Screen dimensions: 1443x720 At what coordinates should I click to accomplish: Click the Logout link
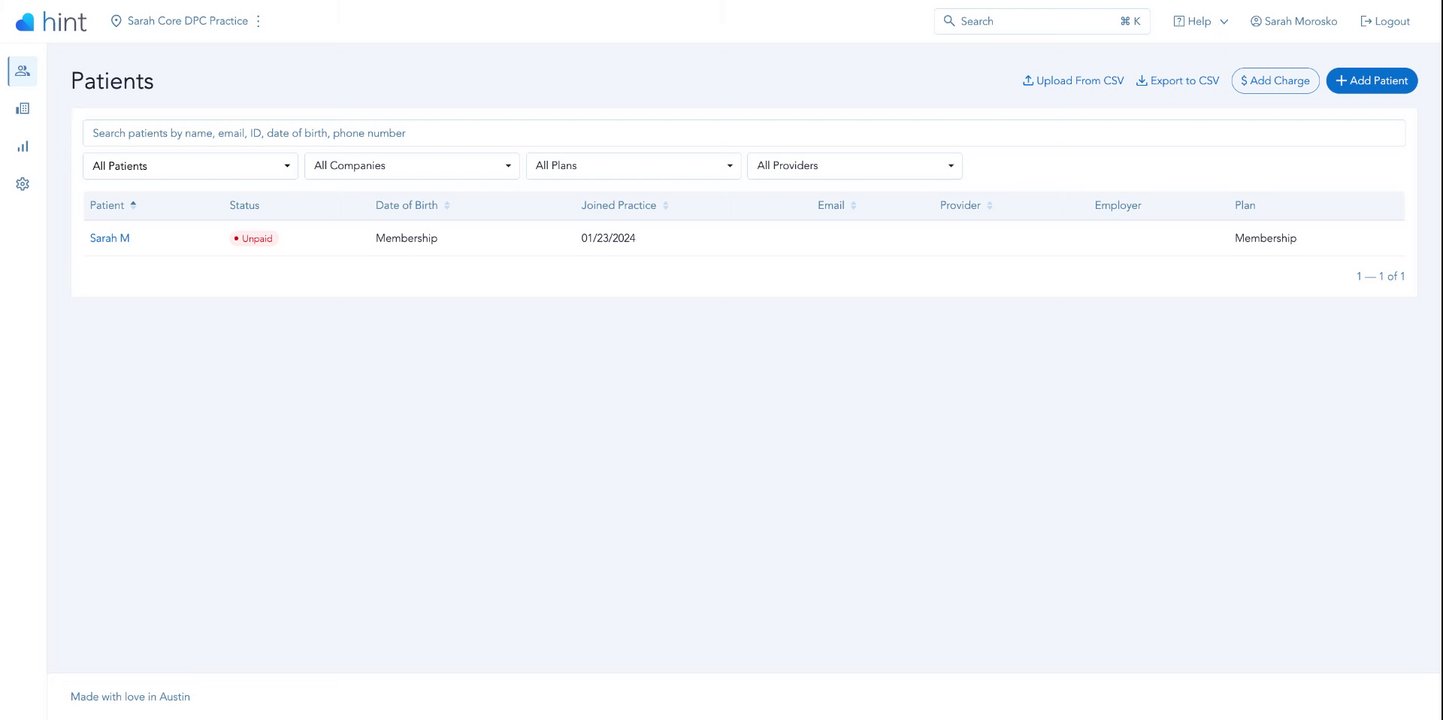[1385, 21]
